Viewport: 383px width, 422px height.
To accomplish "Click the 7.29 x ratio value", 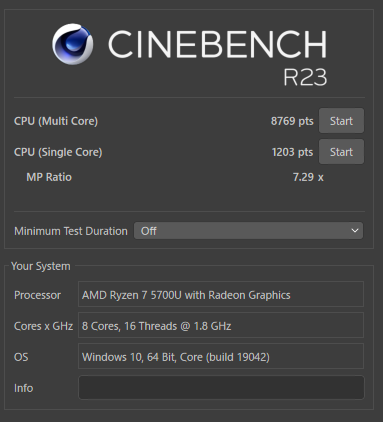I will (308, 177).
